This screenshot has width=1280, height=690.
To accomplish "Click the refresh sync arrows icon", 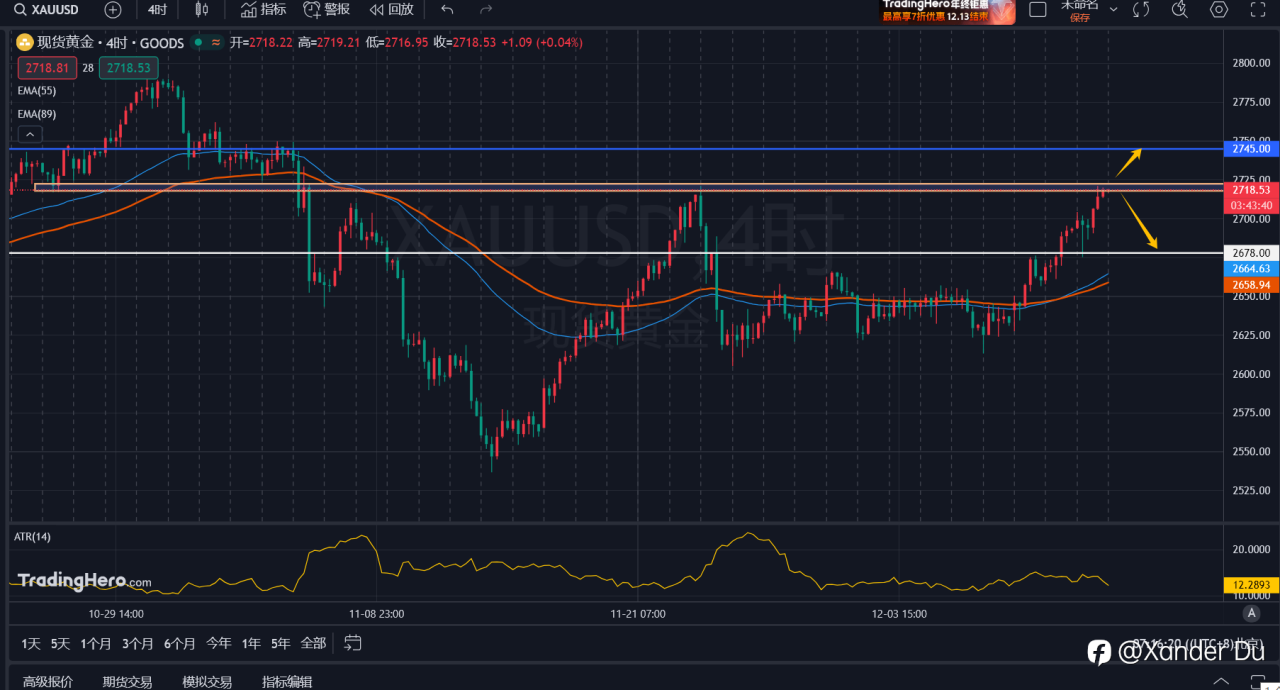I will (x=1141, y=10).
